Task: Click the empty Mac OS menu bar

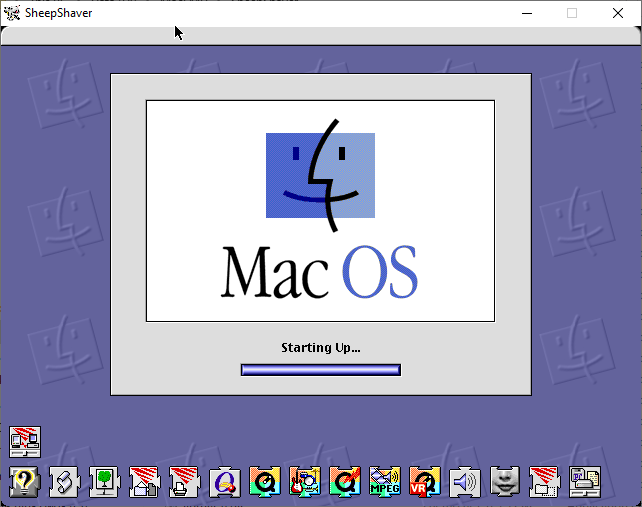Action: (x=321, y=36)
